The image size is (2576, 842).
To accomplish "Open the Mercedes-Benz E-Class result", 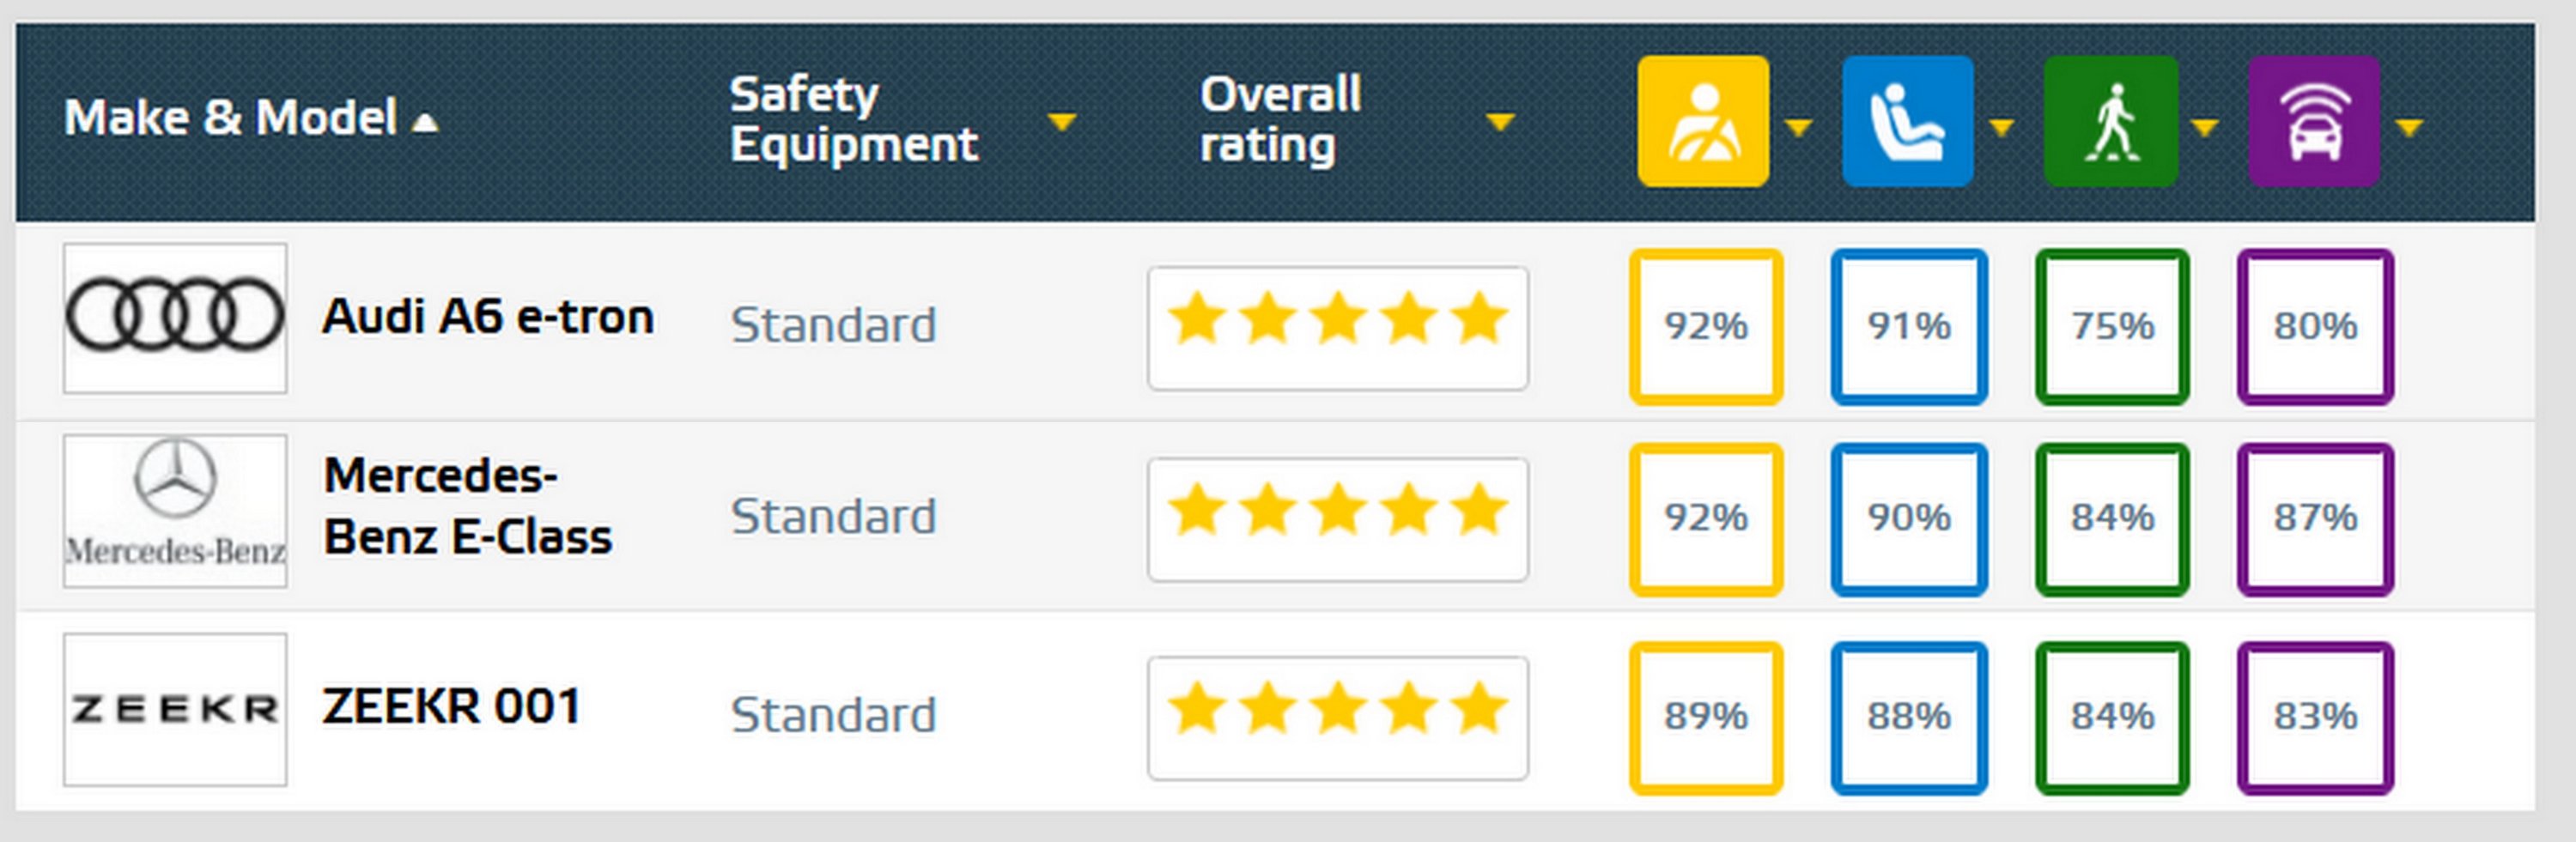I will [467, 506].
